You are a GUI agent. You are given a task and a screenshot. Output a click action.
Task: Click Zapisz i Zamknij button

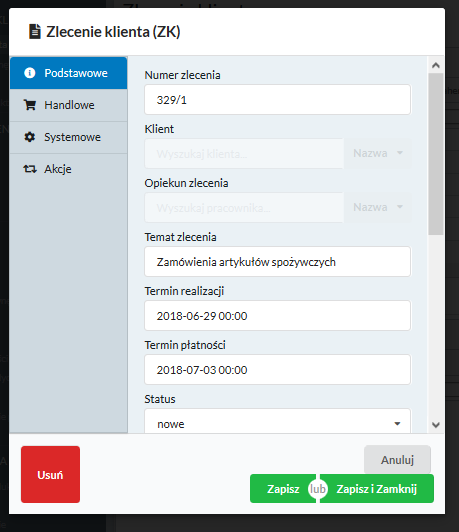pyautogui.click(x=377, y=489)
